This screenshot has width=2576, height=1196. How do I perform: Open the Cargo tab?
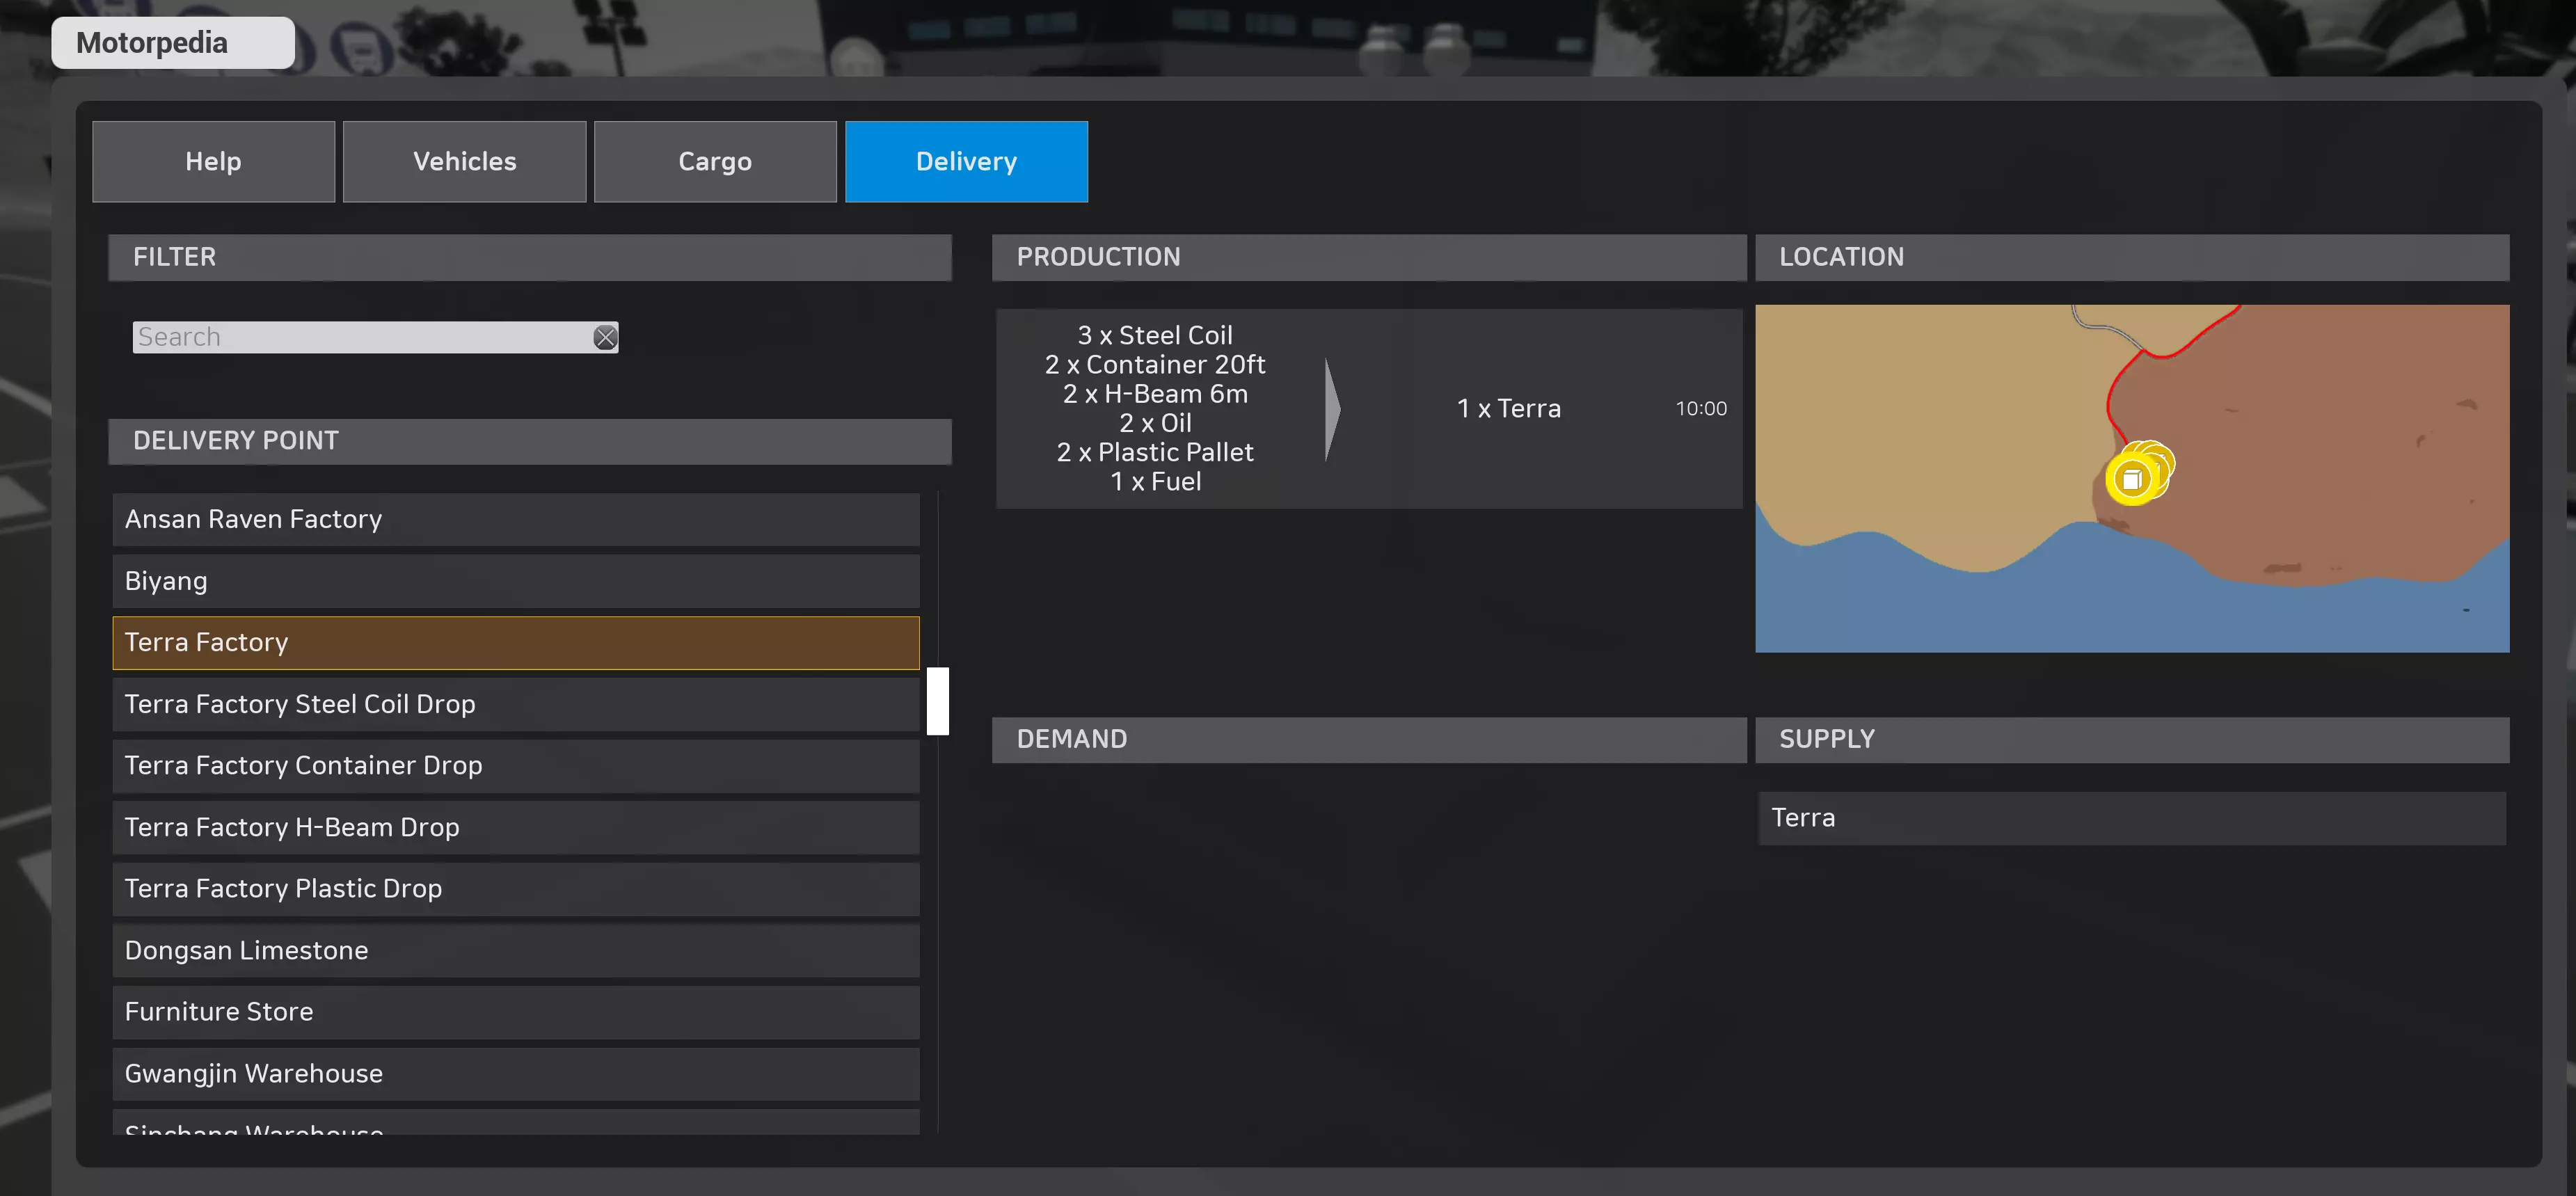pos(715,162)
